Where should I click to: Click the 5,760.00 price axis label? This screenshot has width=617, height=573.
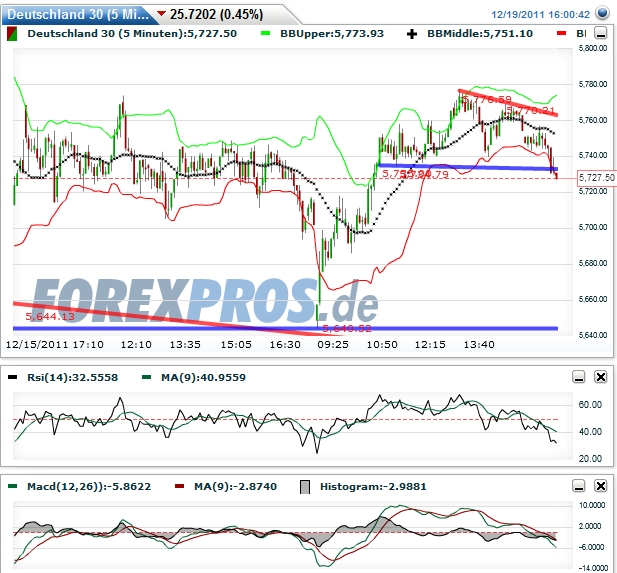click(593, 120)
